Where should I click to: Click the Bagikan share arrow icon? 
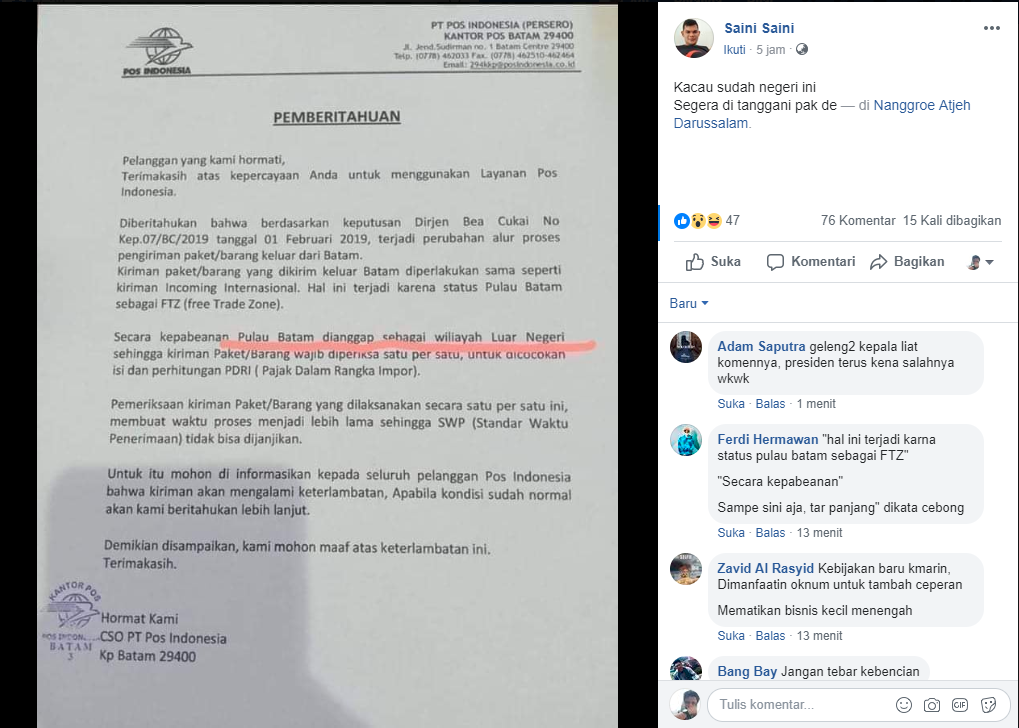[x=879, y=262]
